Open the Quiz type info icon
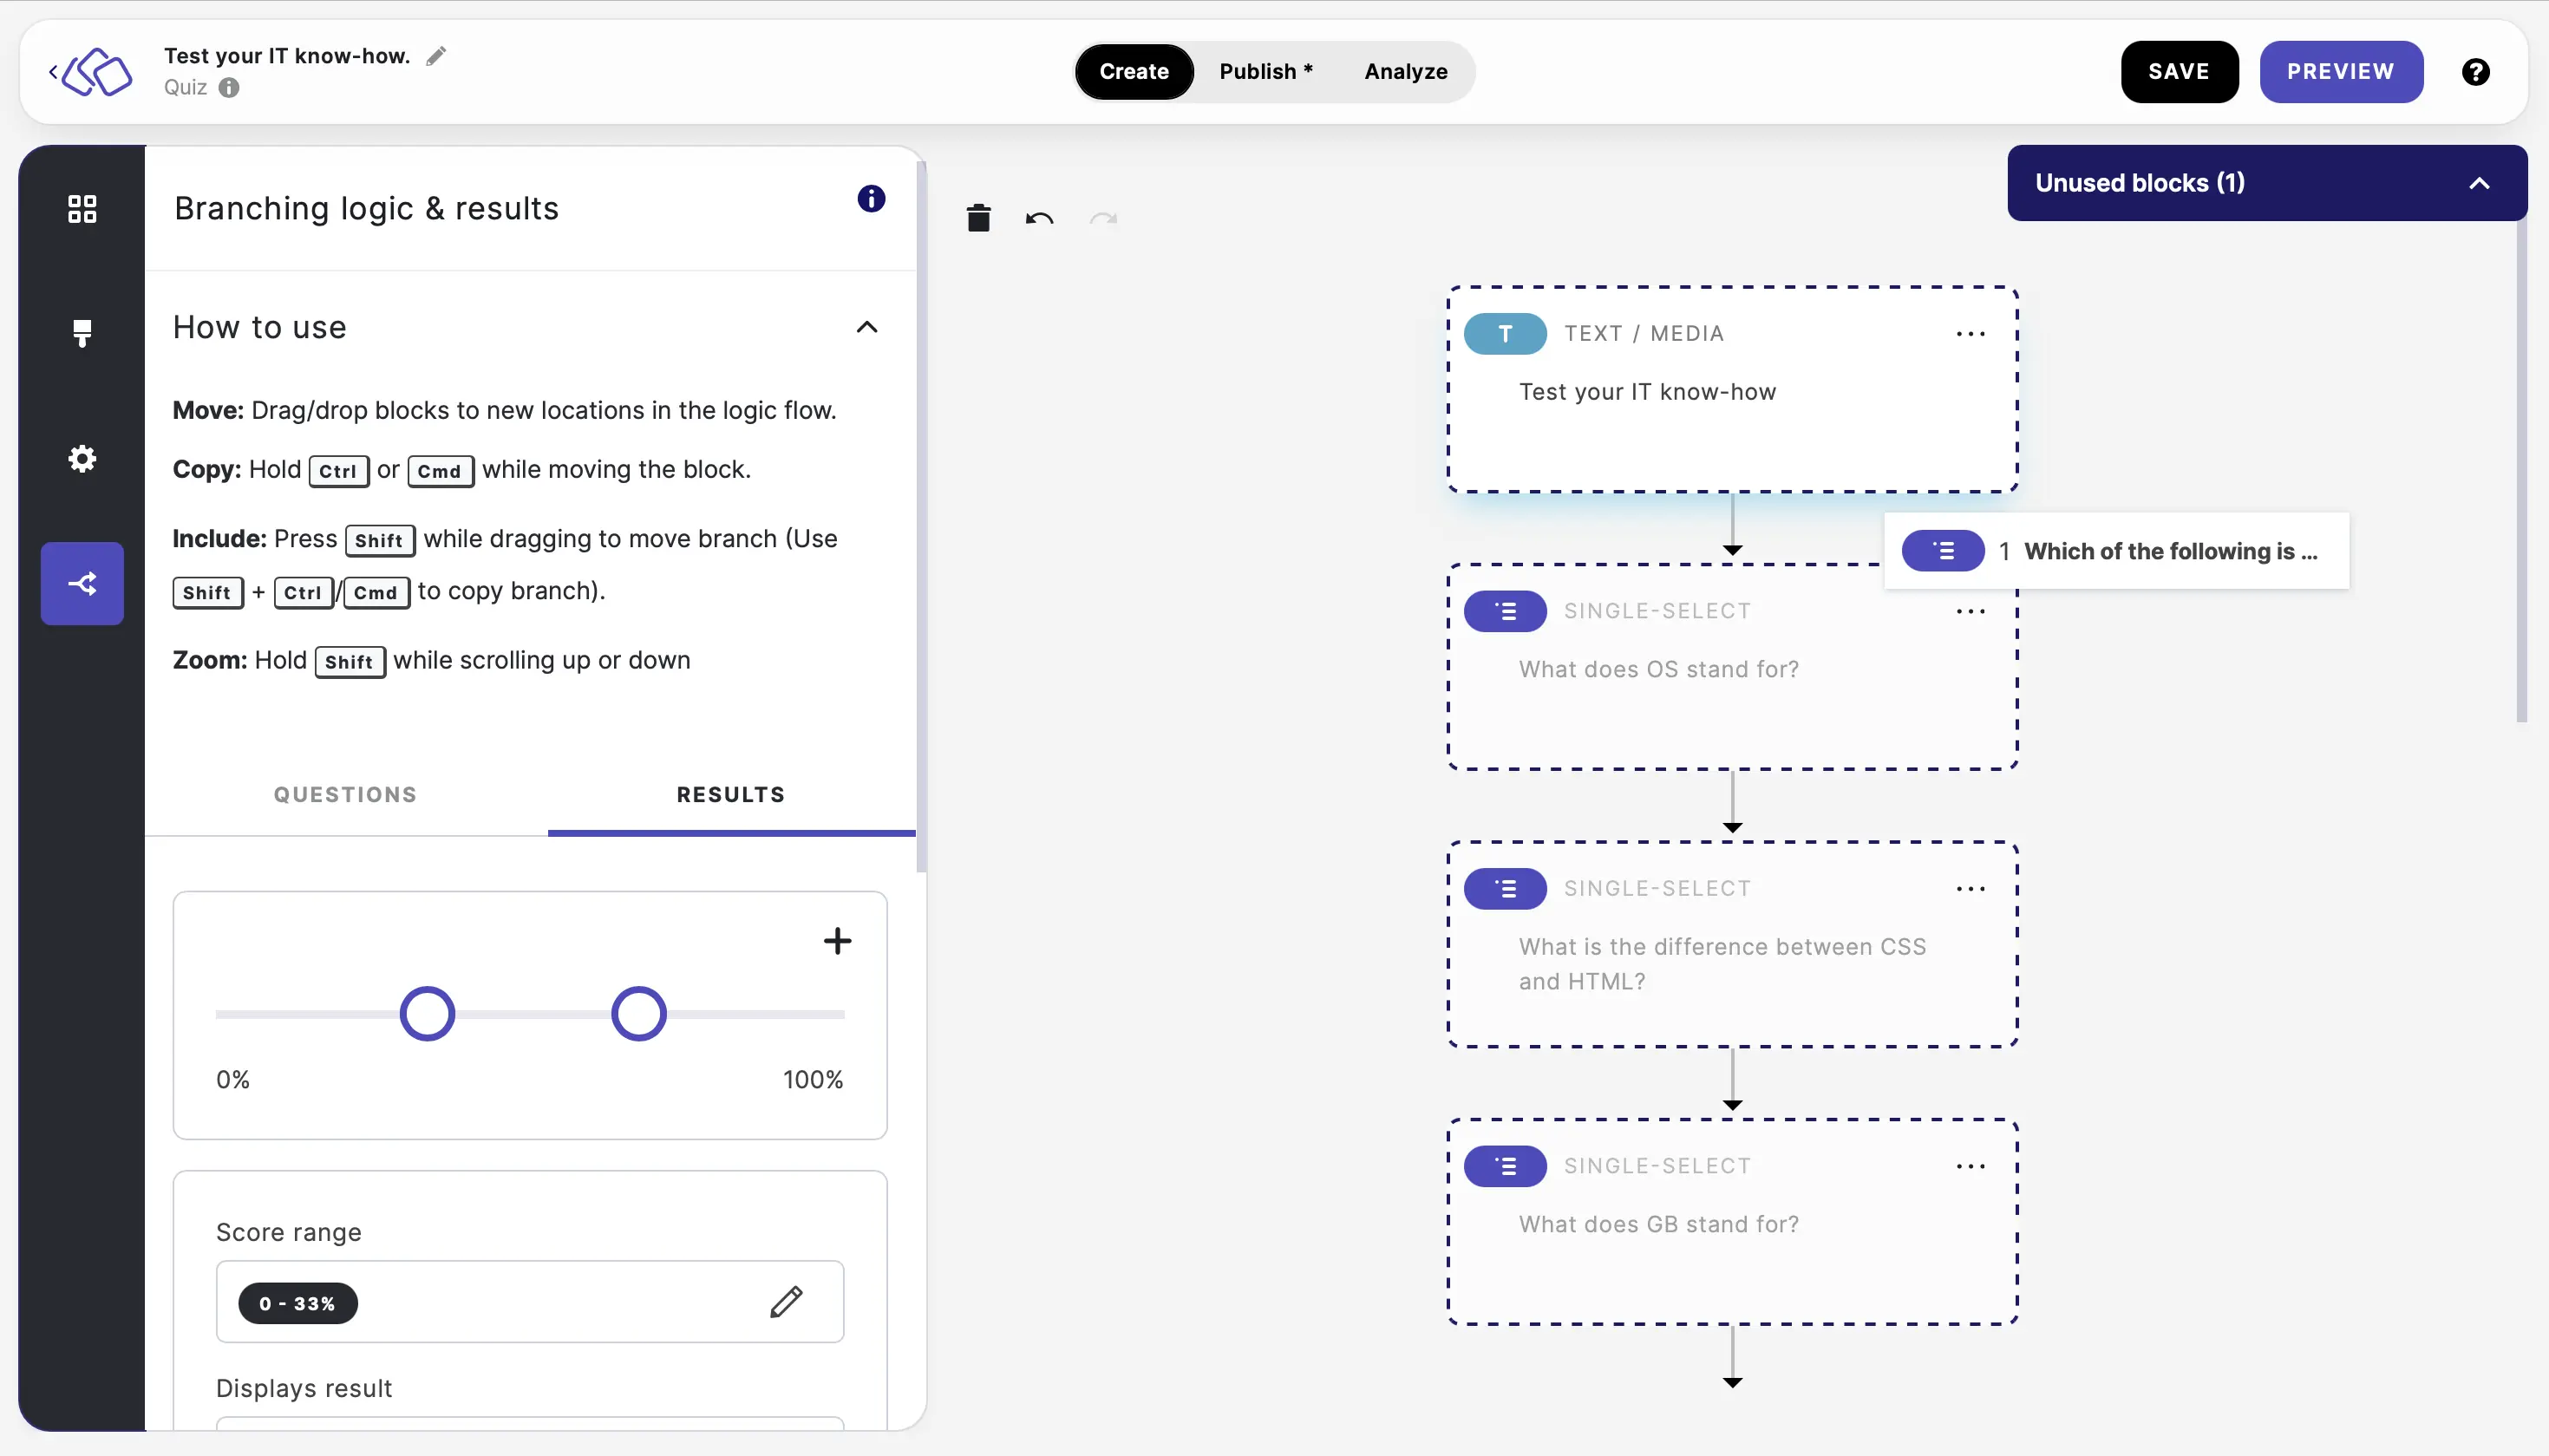Screen dimensions: 2549x1456 tap(229, 88)
